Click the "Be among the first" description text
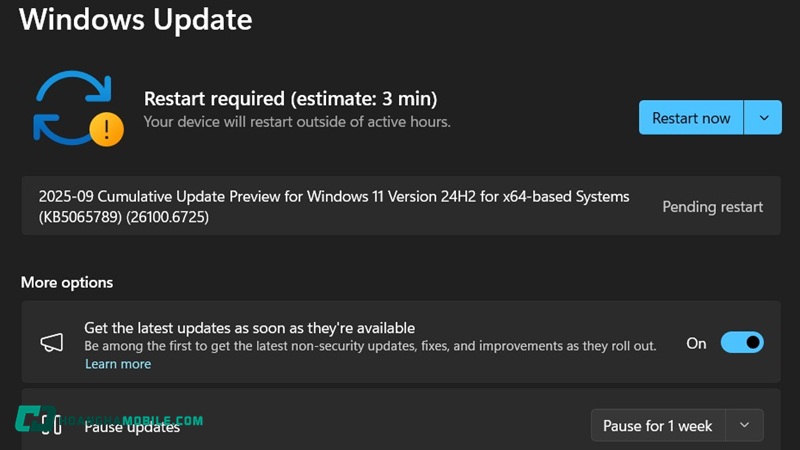Screen dimensions: 800x450 [370, 346]
